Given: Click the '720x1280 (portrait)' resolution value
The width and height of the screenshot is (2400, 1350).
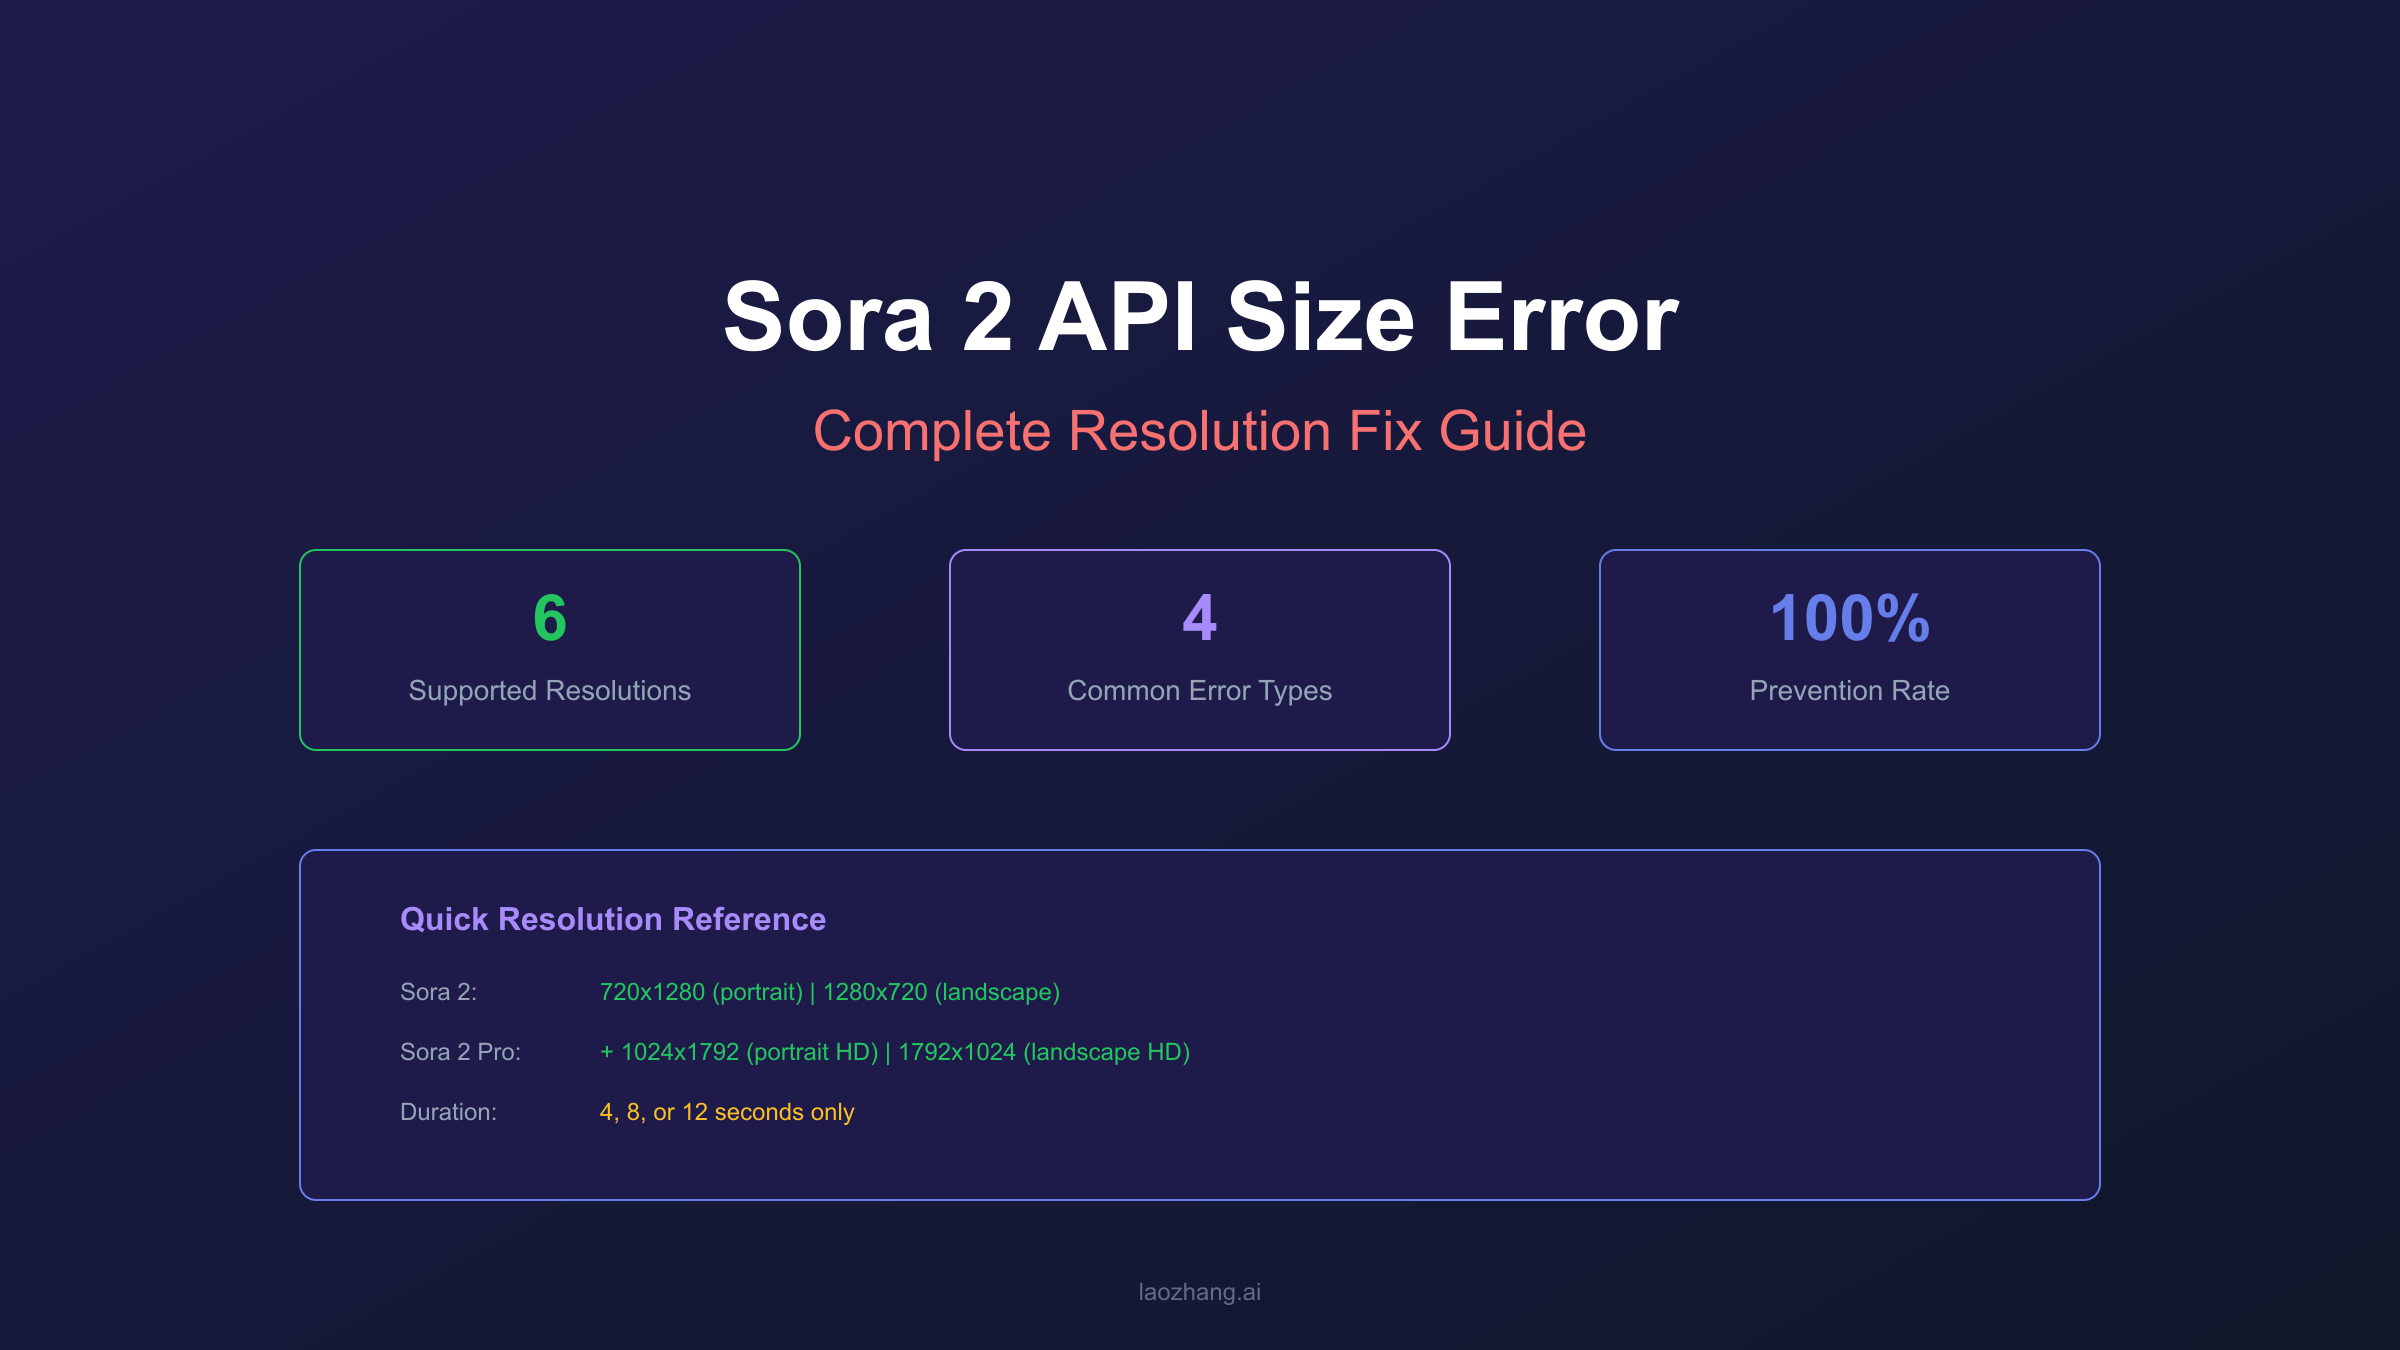Looking at the screenshot, I should [x=703, y=992].
